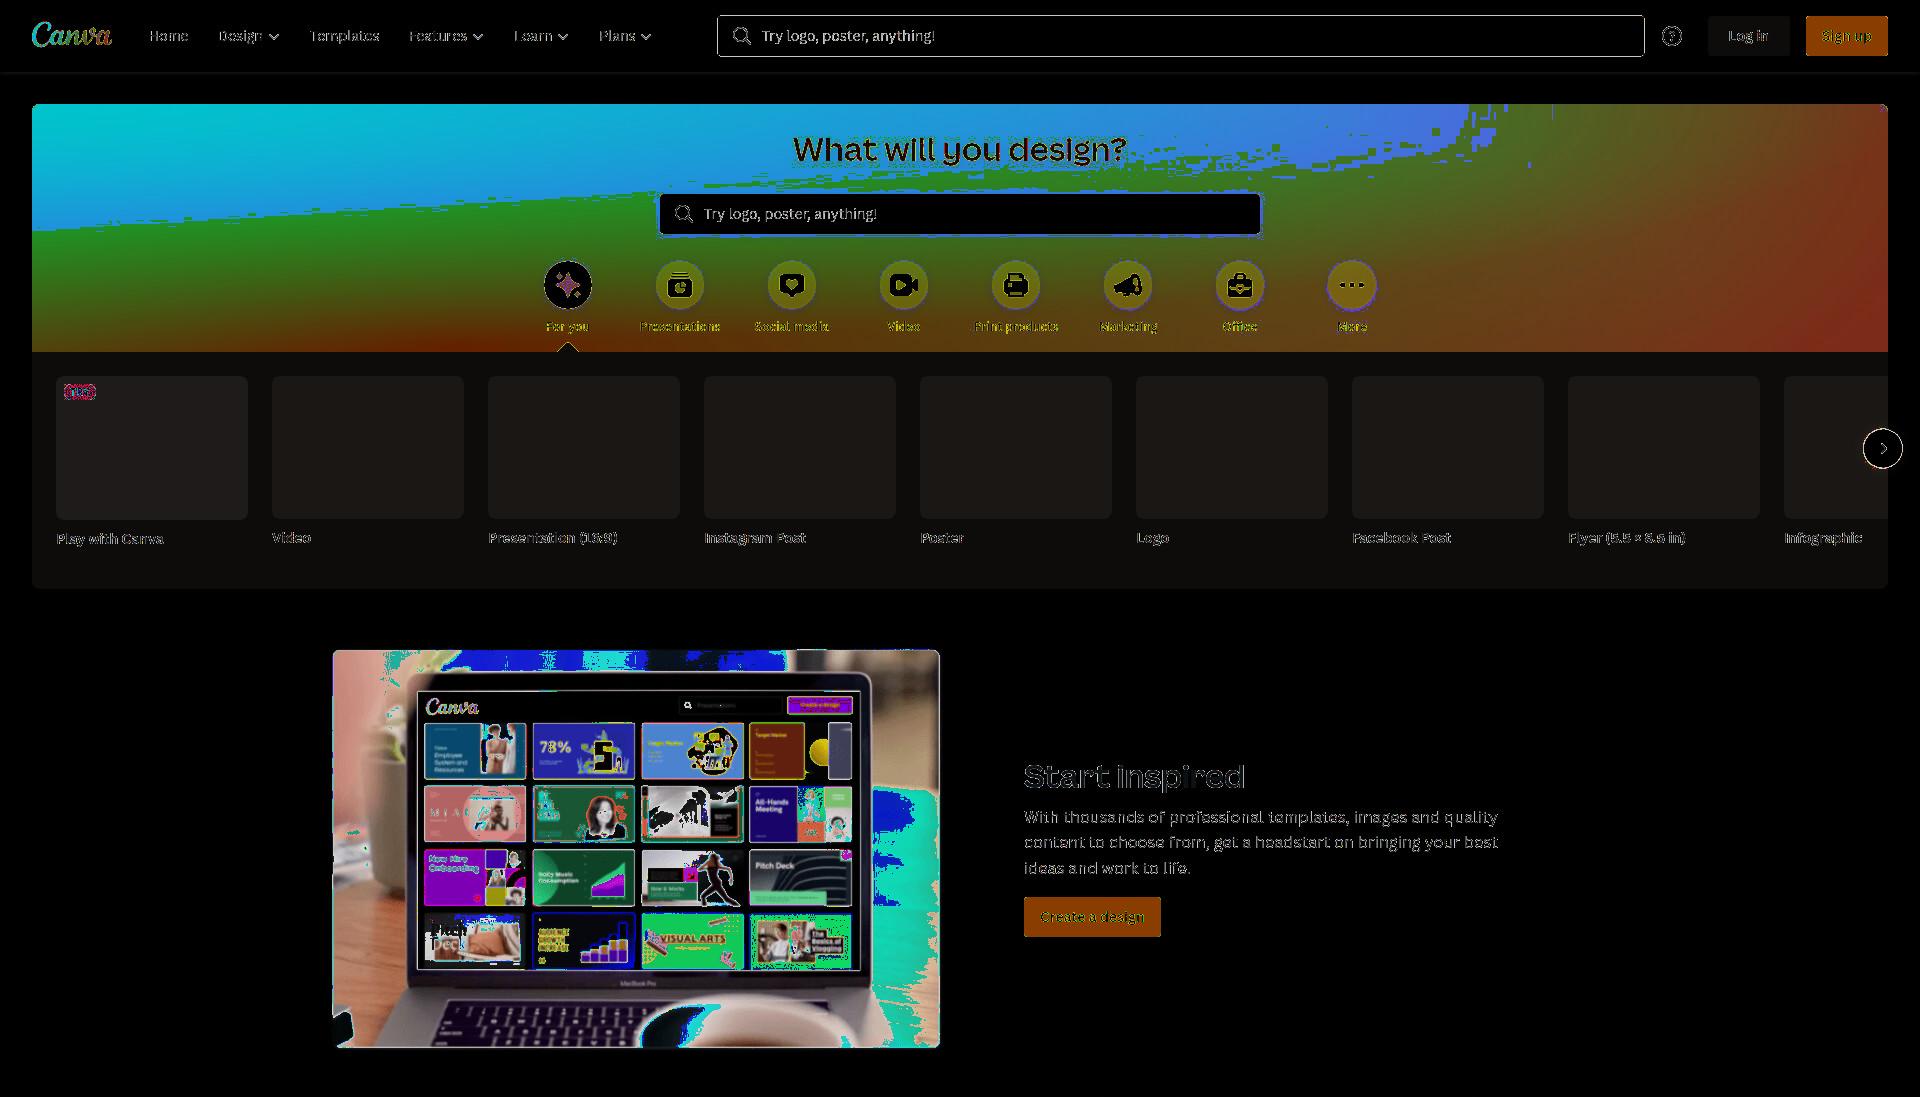This screenshot has width=1920, height=1097.
Task: Select the For you category icon
Action: [x=568, y=285]
